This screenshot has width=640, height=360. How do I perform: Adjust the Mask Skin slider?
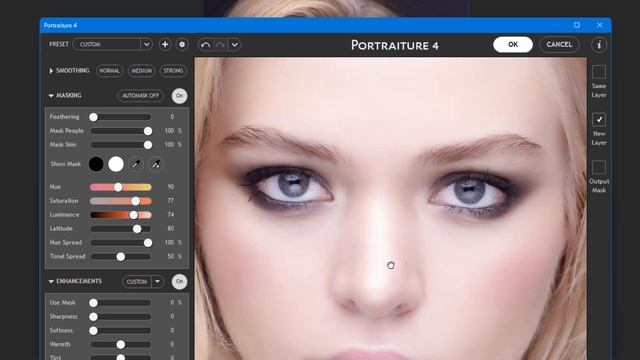pyautogui.click(x=120, y=145)
